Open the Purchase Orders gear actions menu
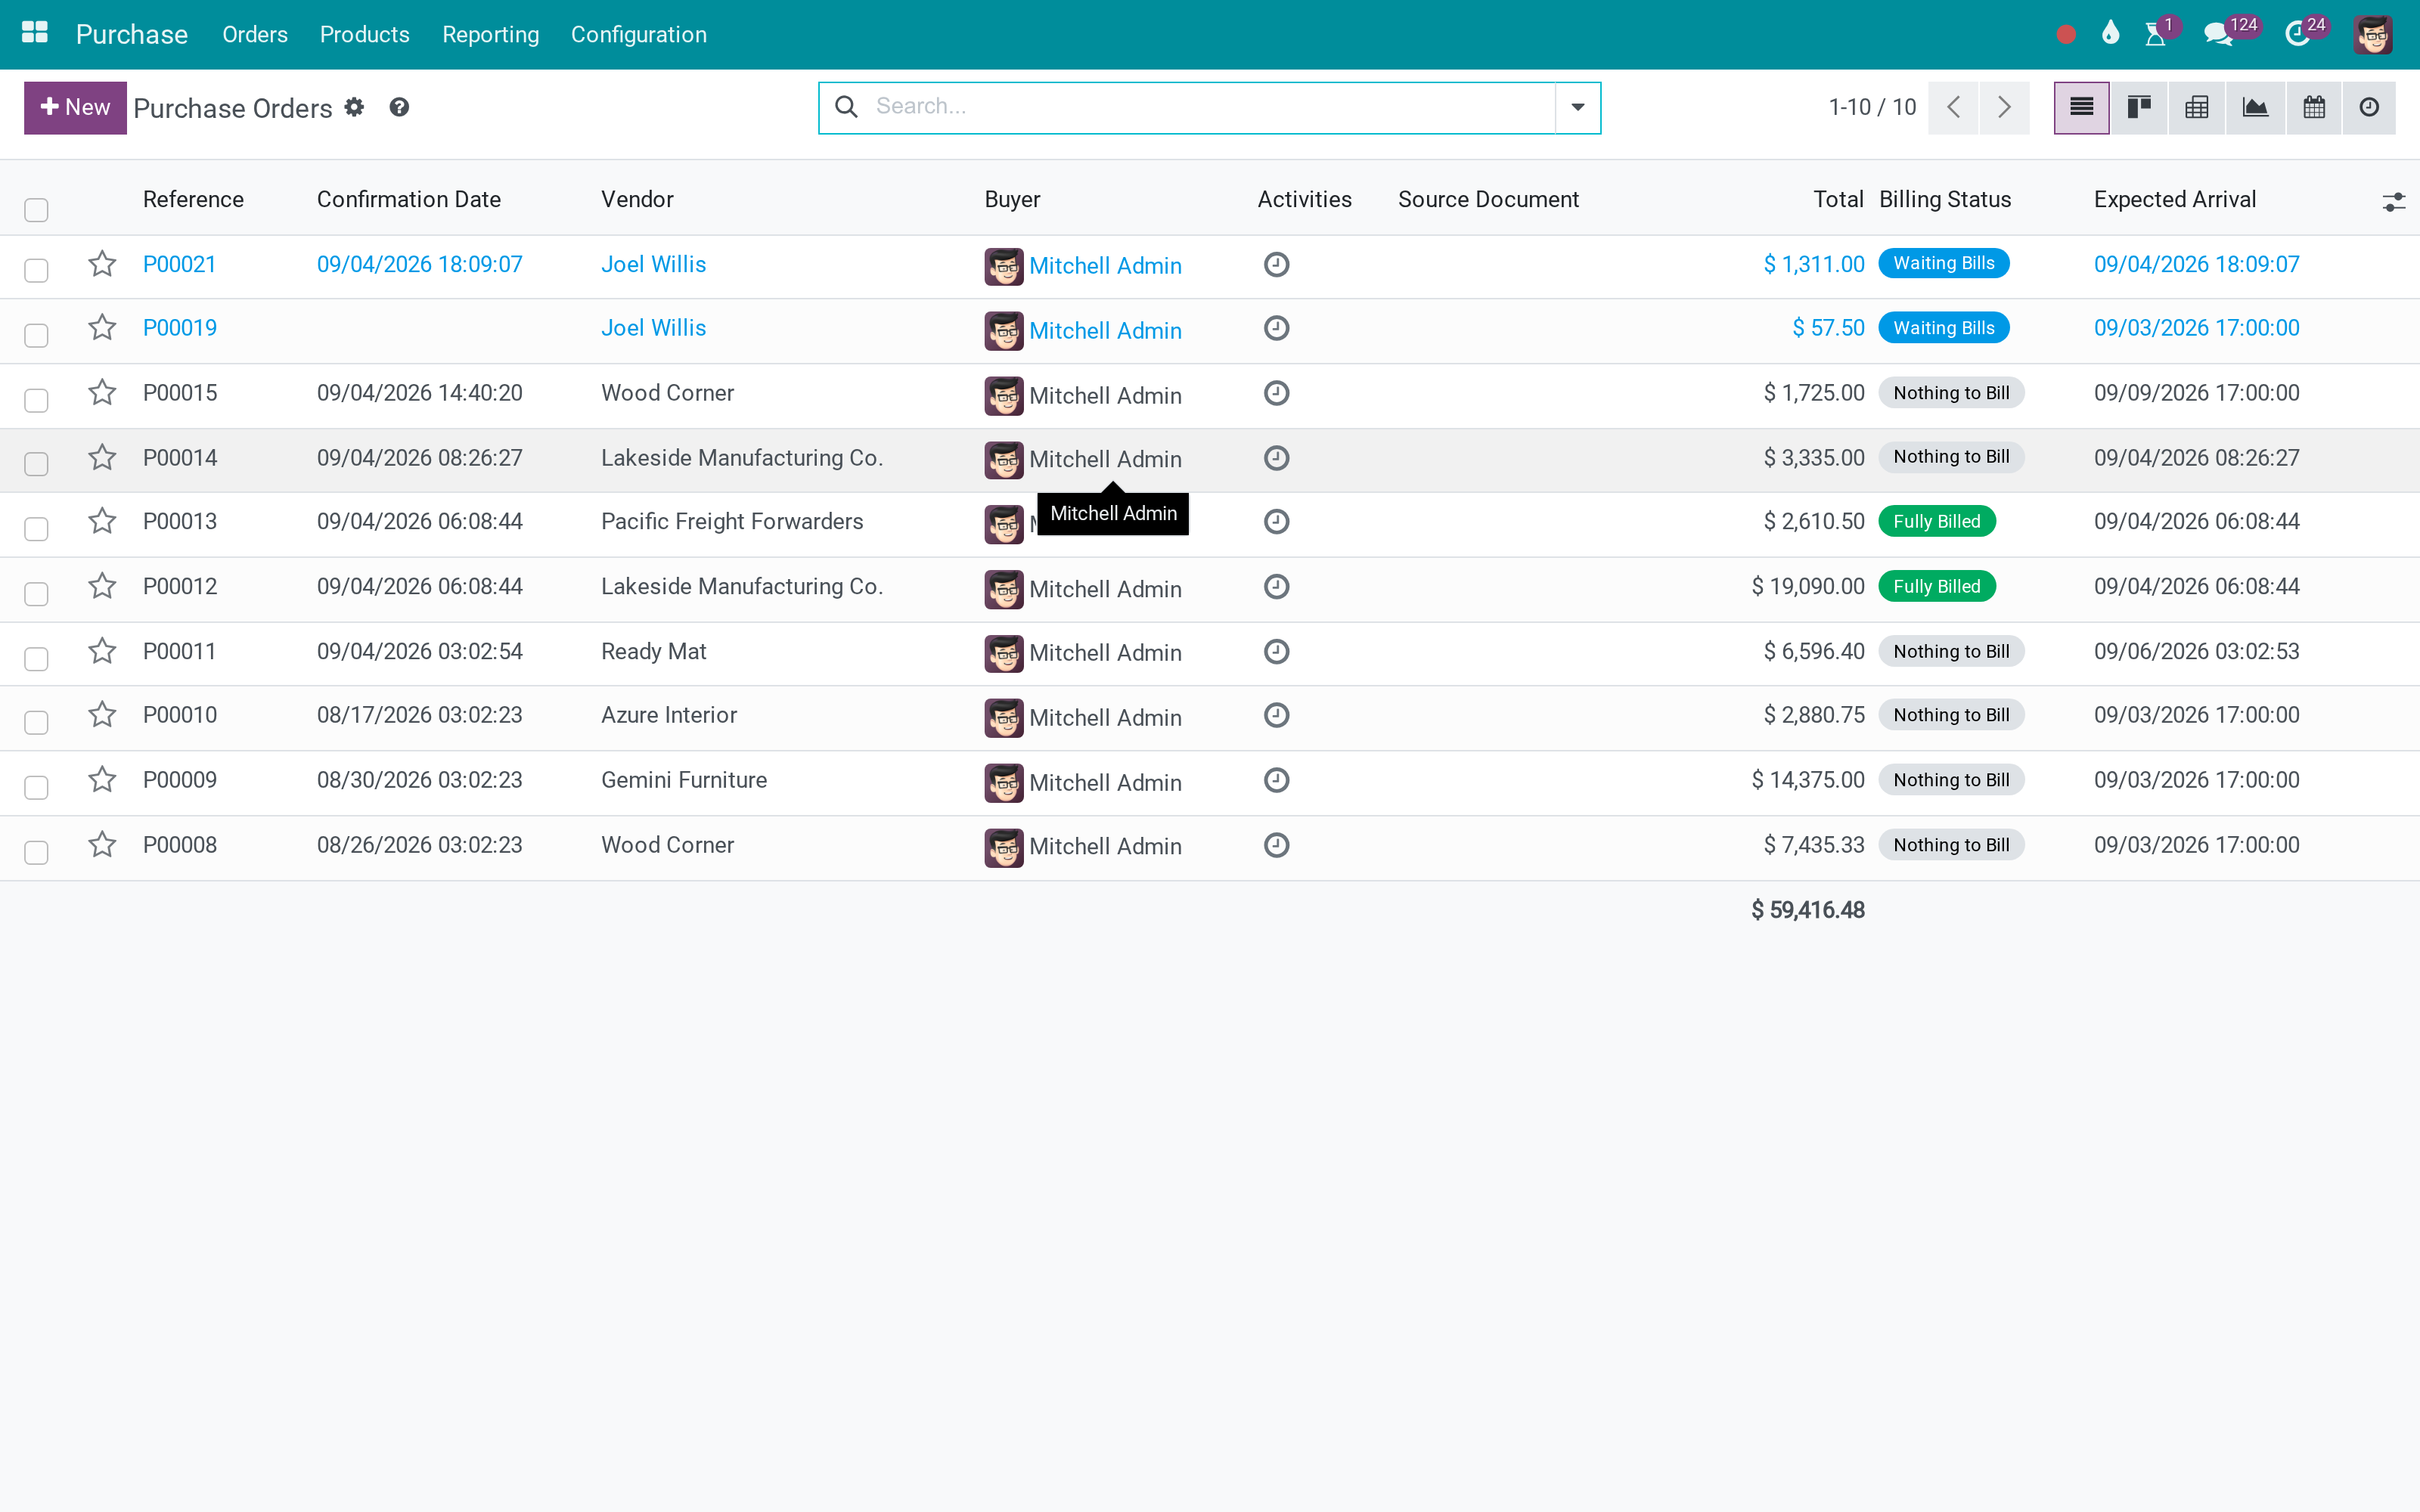The image size is (2420, 1512). 354,107
